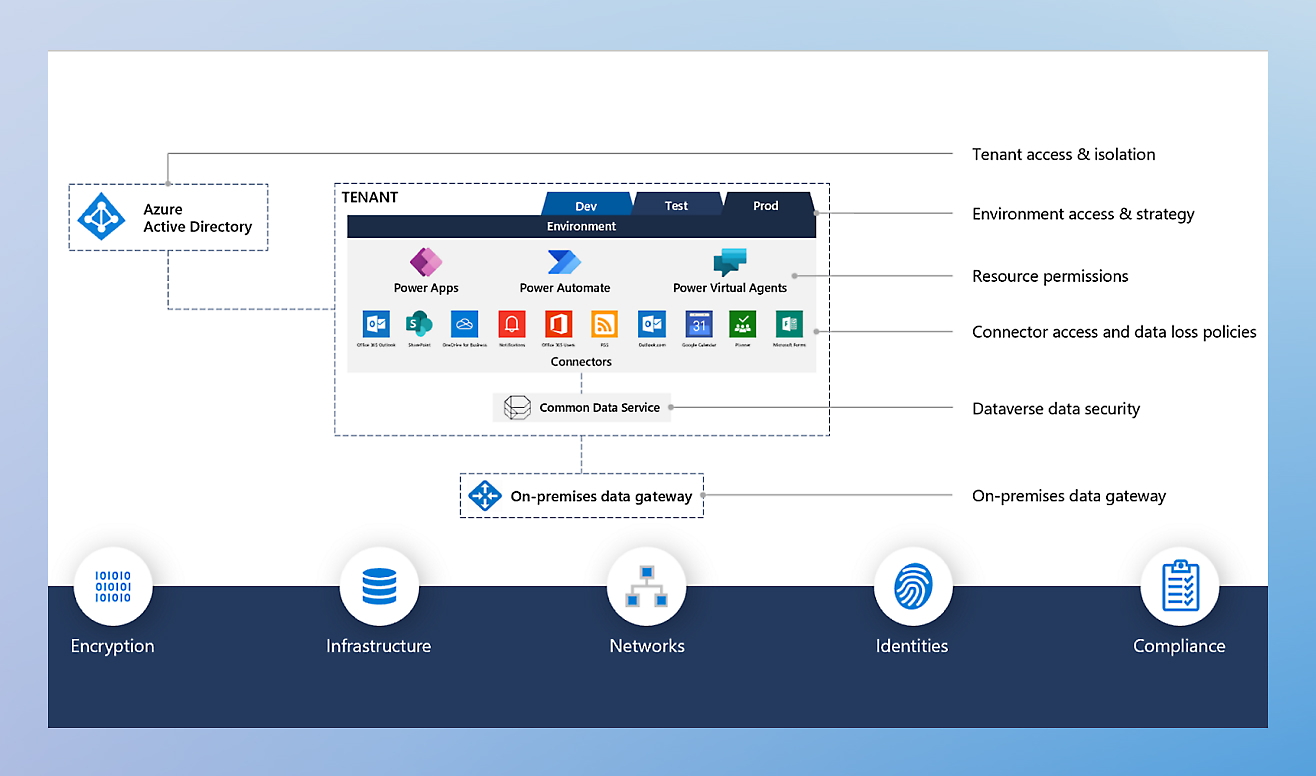This screenshot has height=776, width=1316.
Task: Select the OneDrive for Business connector icon
Action: (464, 324)
